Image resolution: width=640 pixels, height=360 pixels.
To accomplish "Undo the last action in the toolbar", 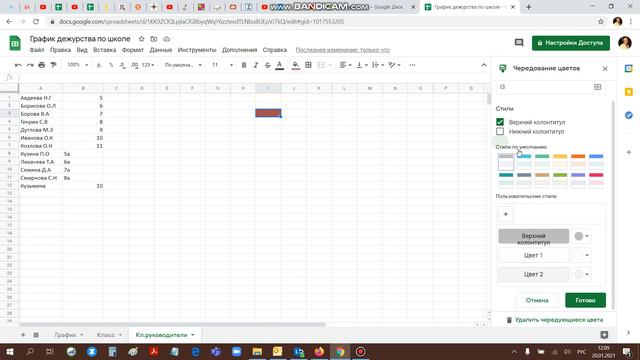I will pyautogui.click(x=18, y=65).
